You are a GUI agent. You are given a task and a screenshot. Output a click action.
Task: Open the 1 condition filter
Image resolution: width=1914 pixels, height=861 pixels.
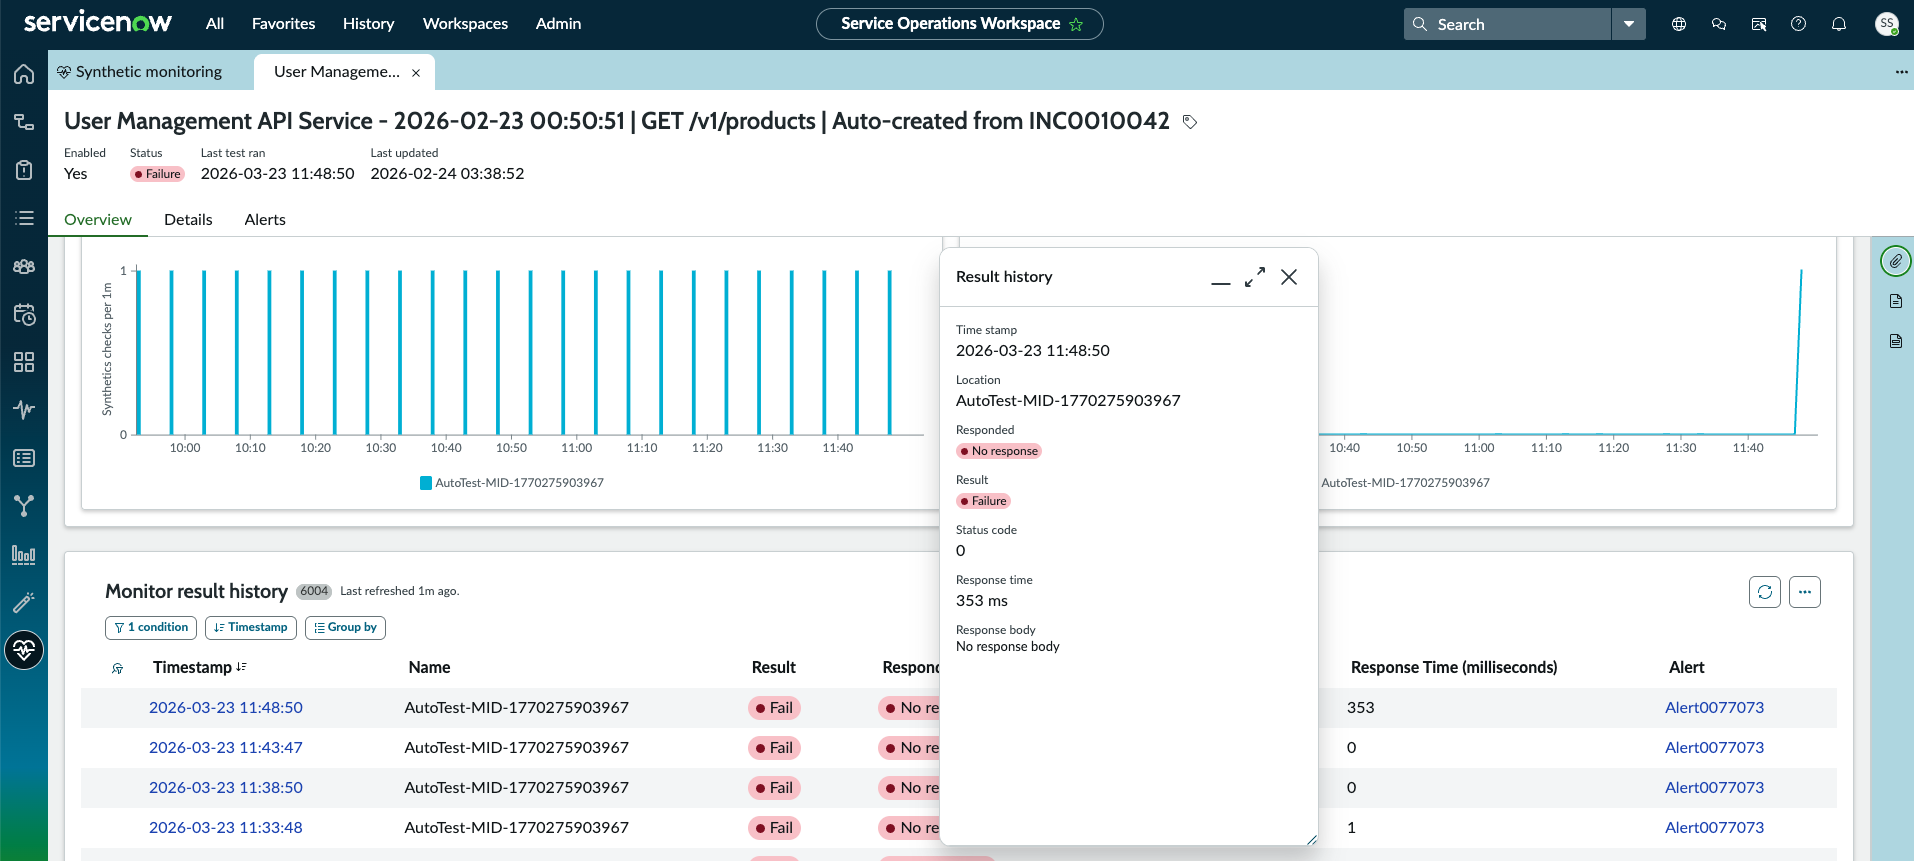click(151, 627)
